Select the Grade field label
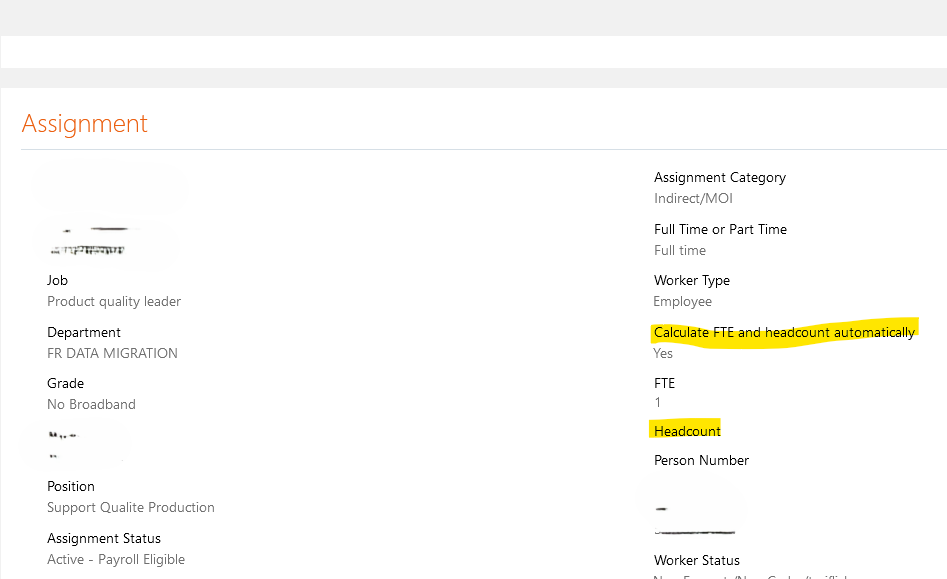Image resolution: width=947 pixels, height=579 pixels. coord(65,383)
